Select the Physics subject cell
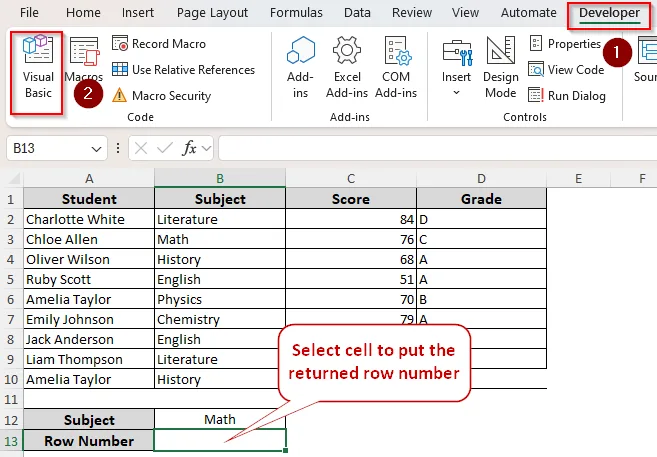The width and height of the screenshot is (657, 457). coord(220,300)
